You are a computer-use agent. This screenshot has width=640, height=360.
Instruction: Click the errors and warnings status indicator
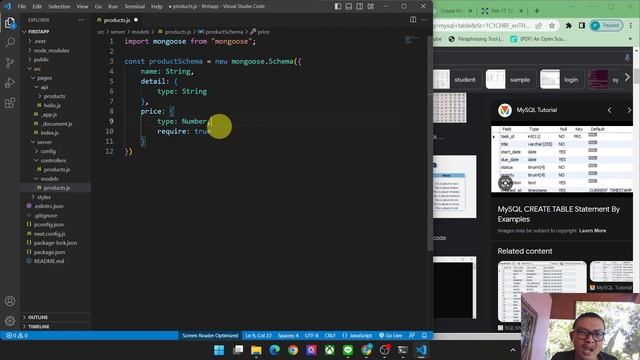pyautogui.click(x=17, y=336)
